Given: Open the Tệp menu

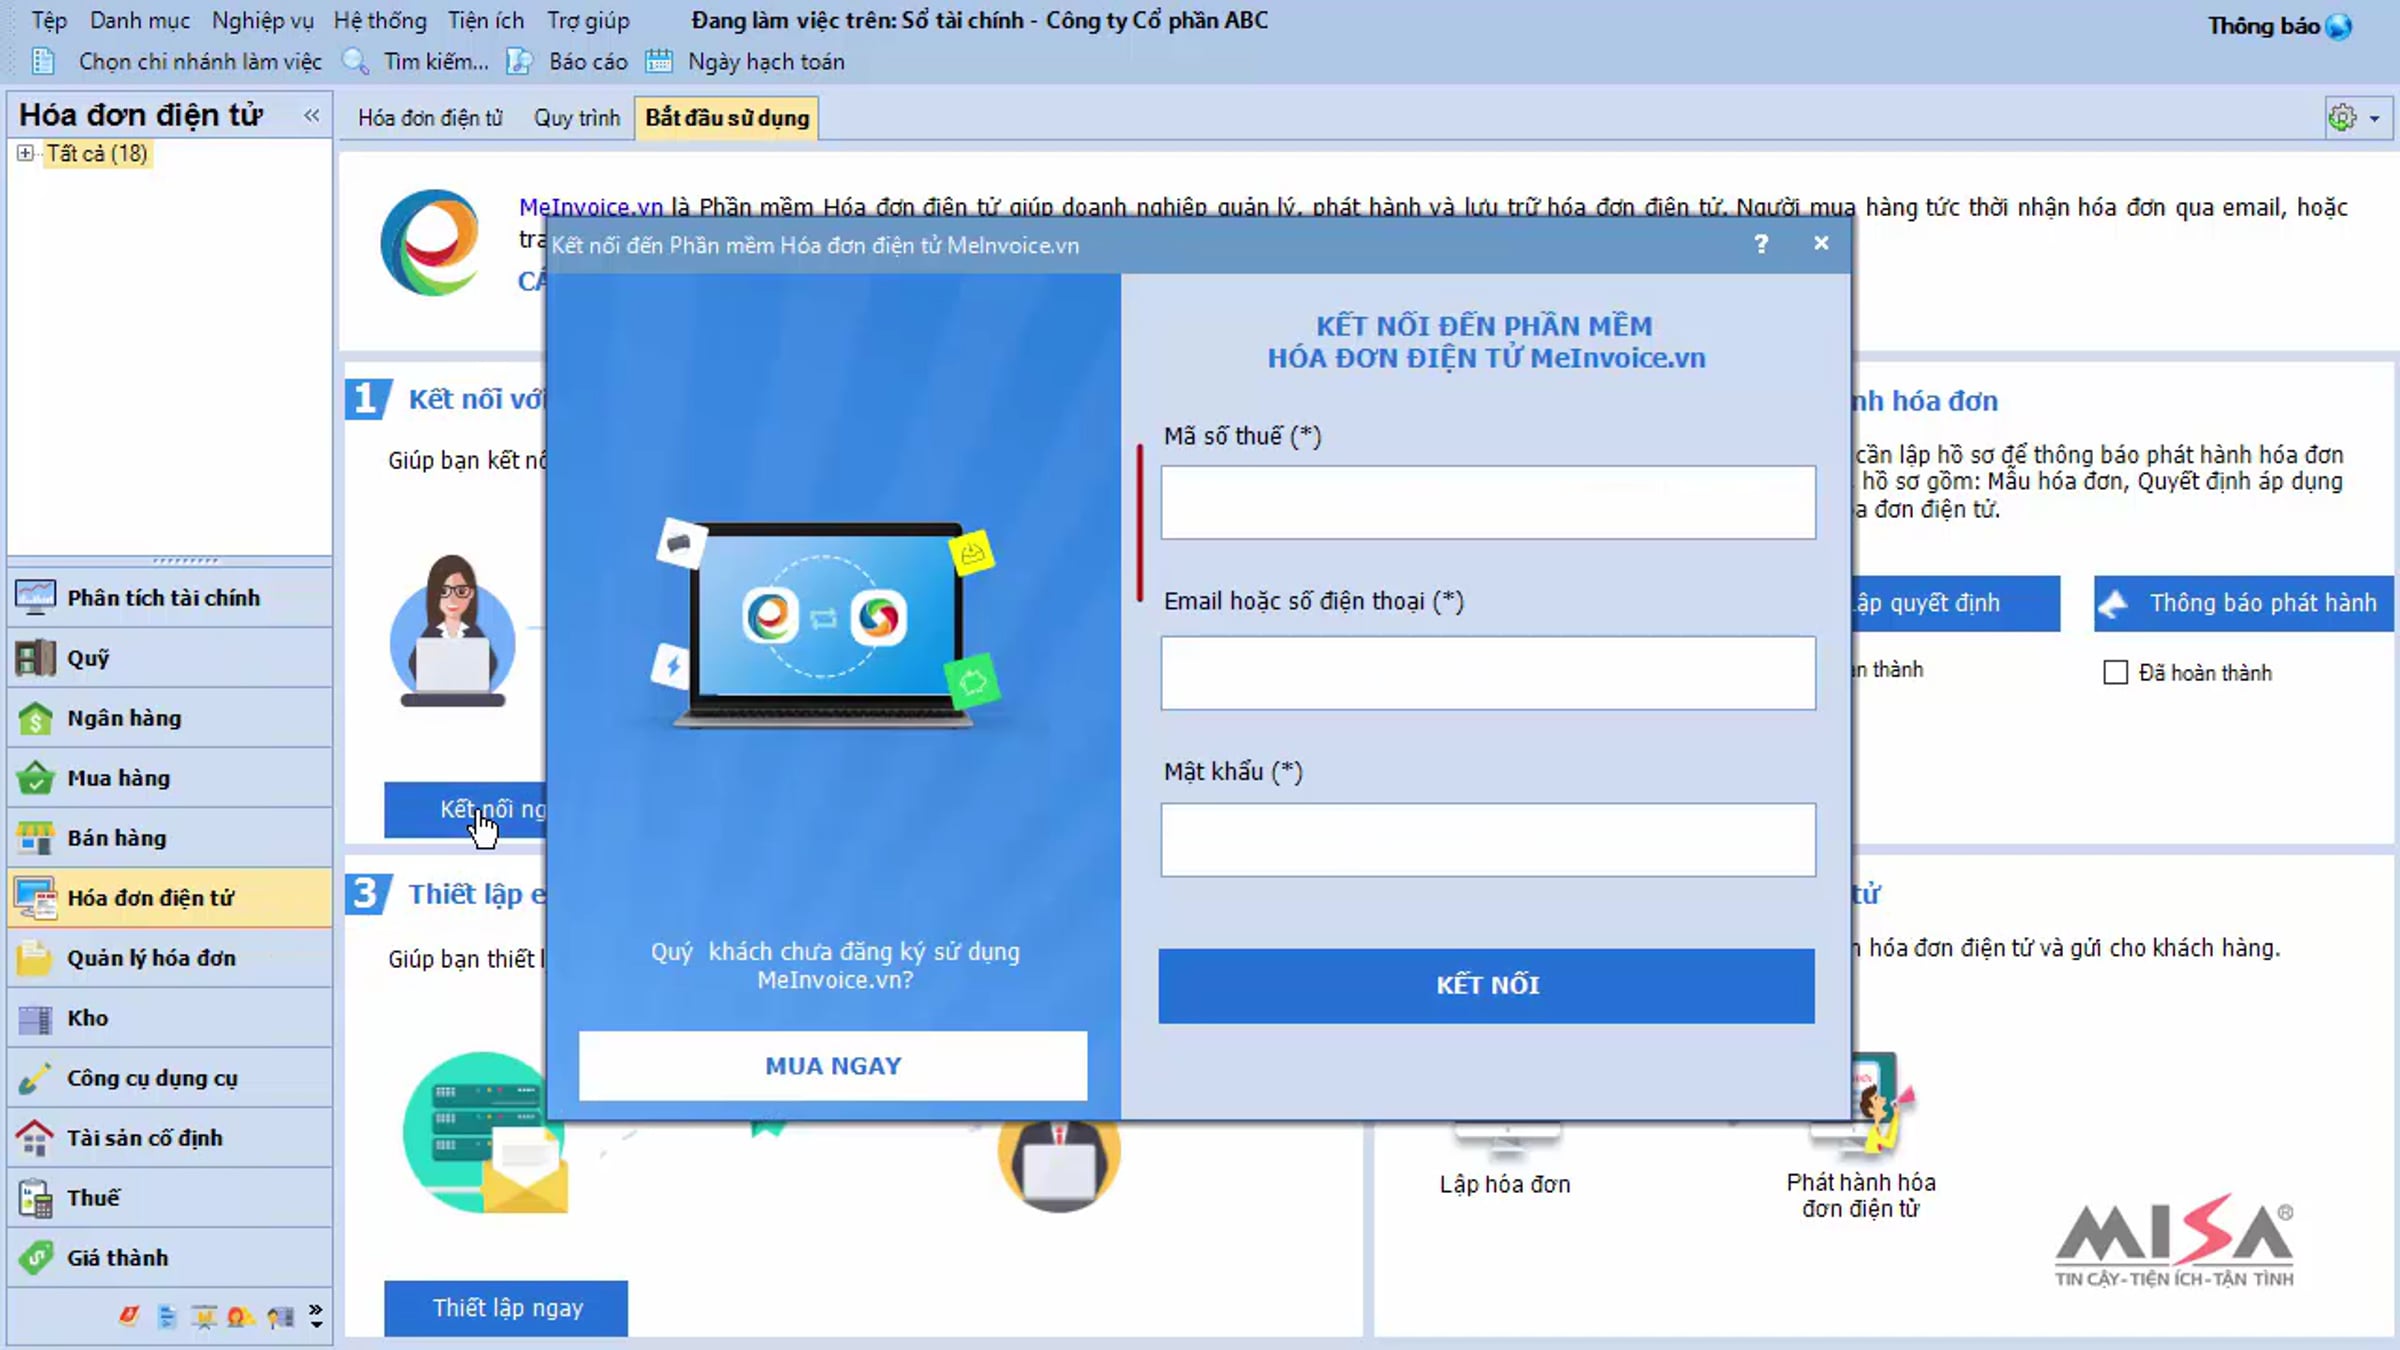Looking at the screenshot, I should [49, 20].
